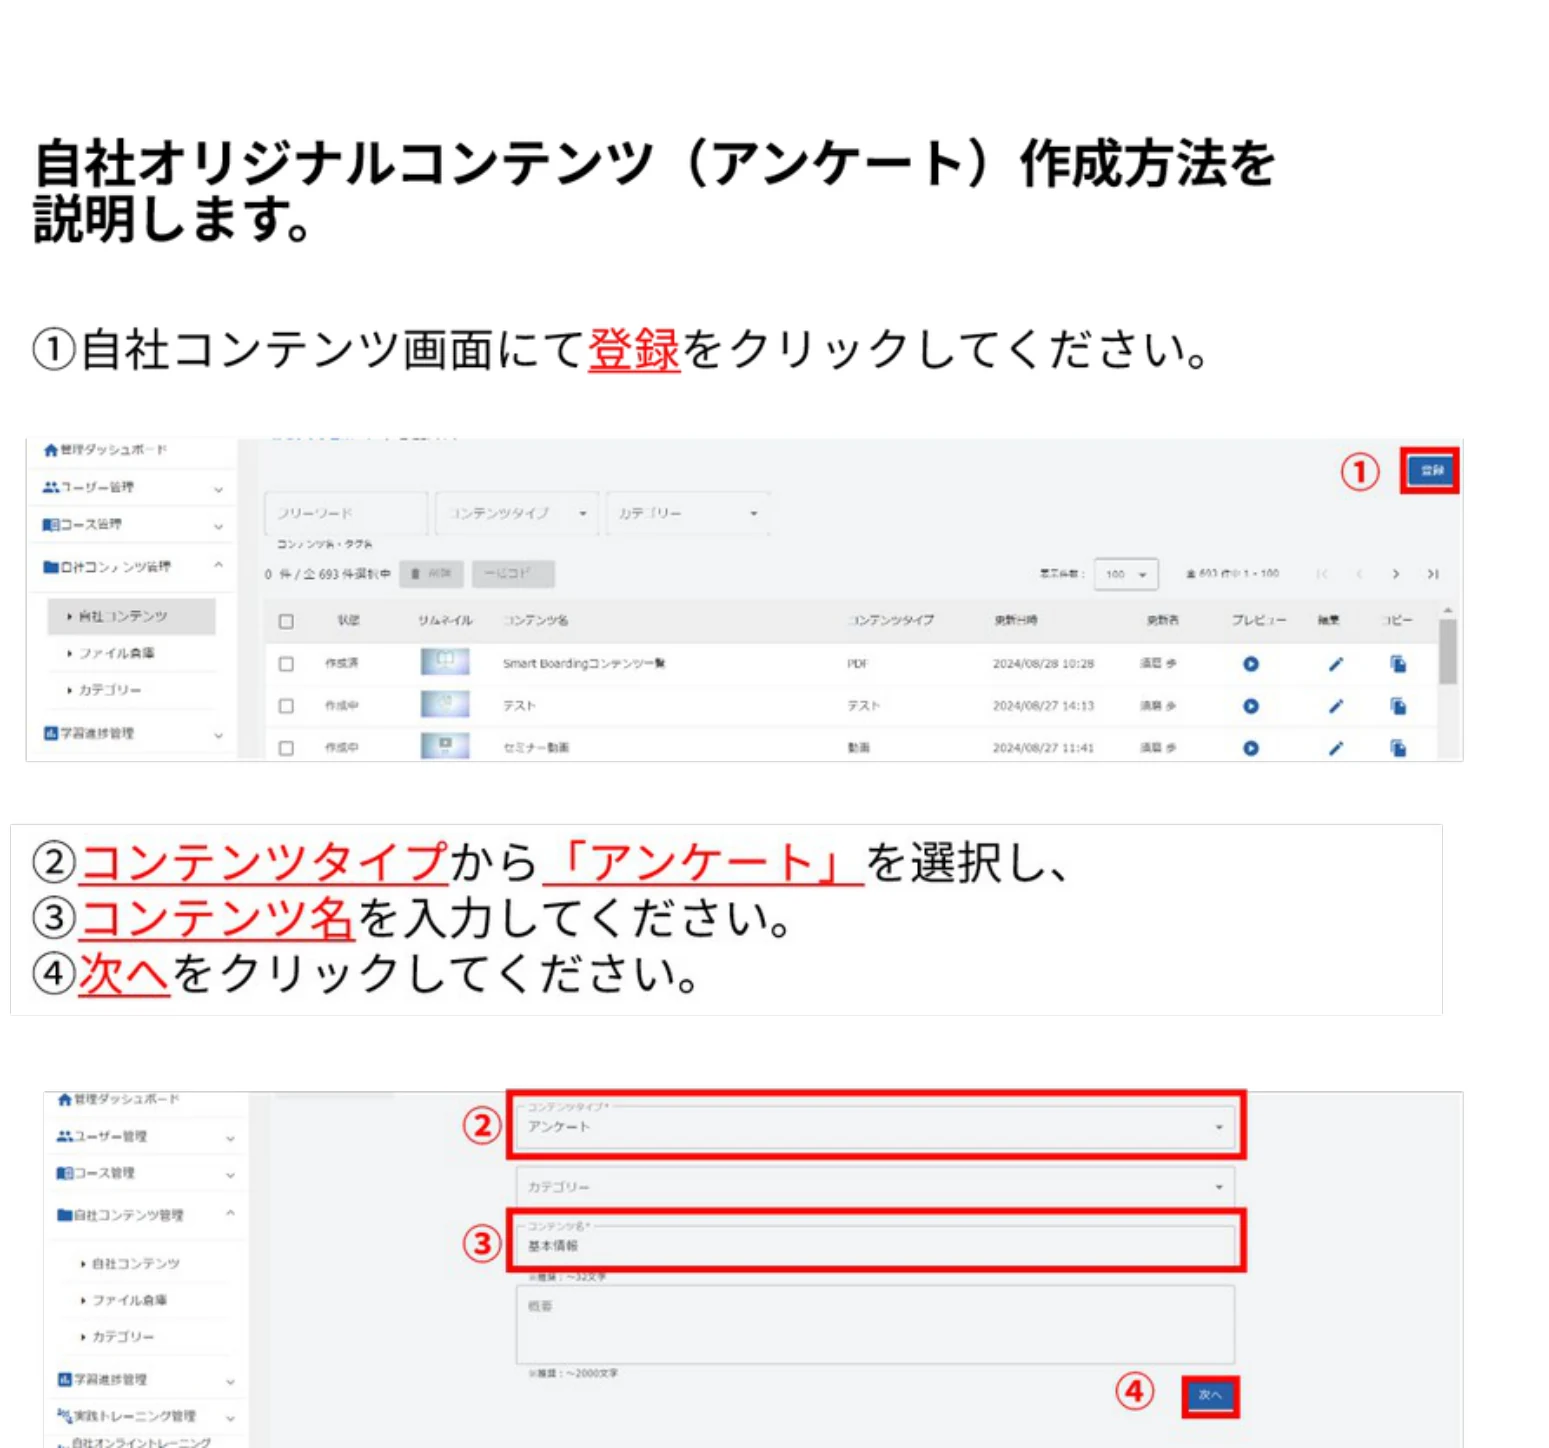The height and width of the screenshot is (1448, 1549).
Task: Edit the テスト row with pencil icon
Action: tap(1335, 706)
